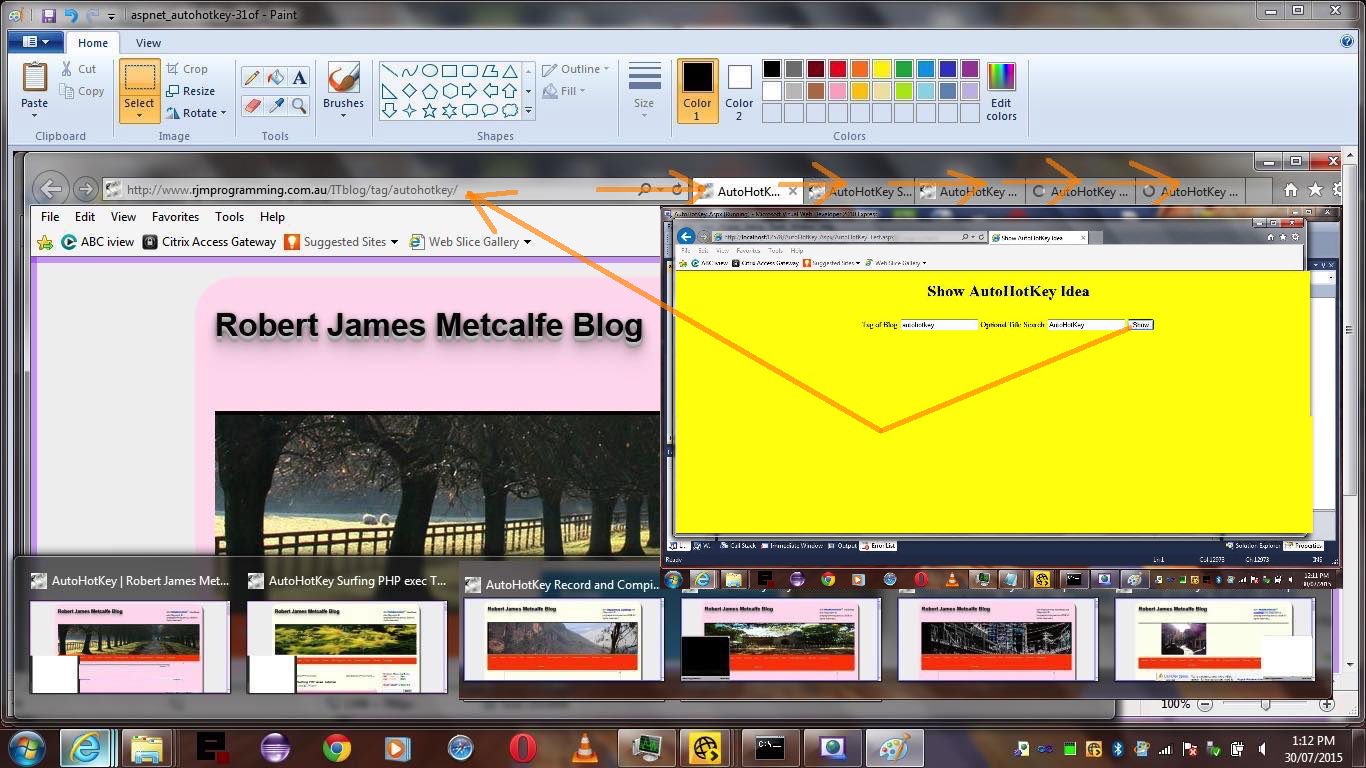Screen dimensions: 1366x768
Task: Open Paint Help question mark icon
Action: [x=1347, y=42]
